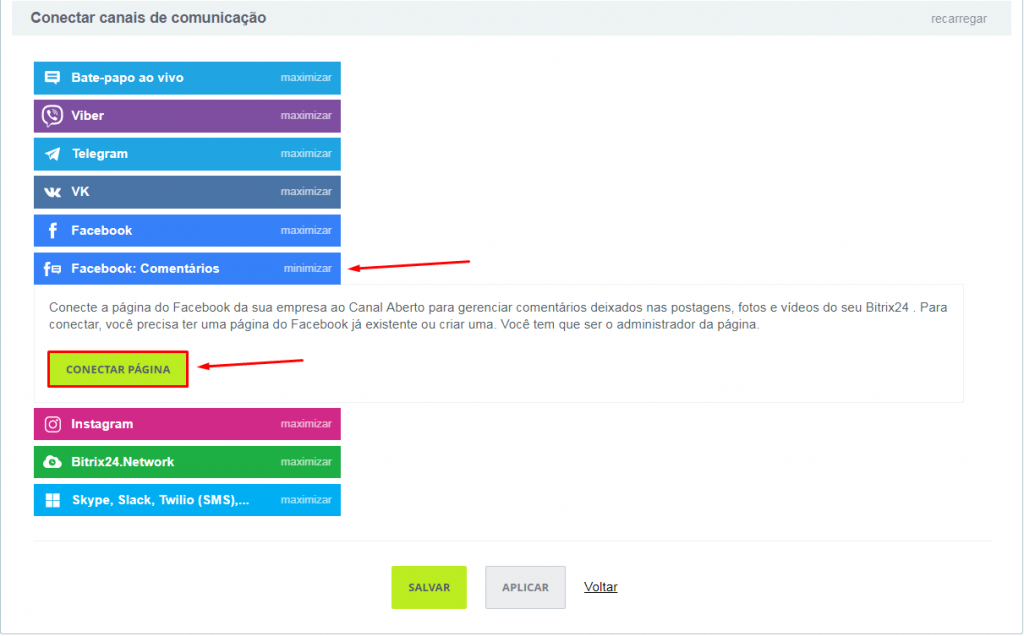Click the Windows-style grid icon for Skype, Slack
The width and height of the screenshot is (1024, 636).
click(53, 500)
